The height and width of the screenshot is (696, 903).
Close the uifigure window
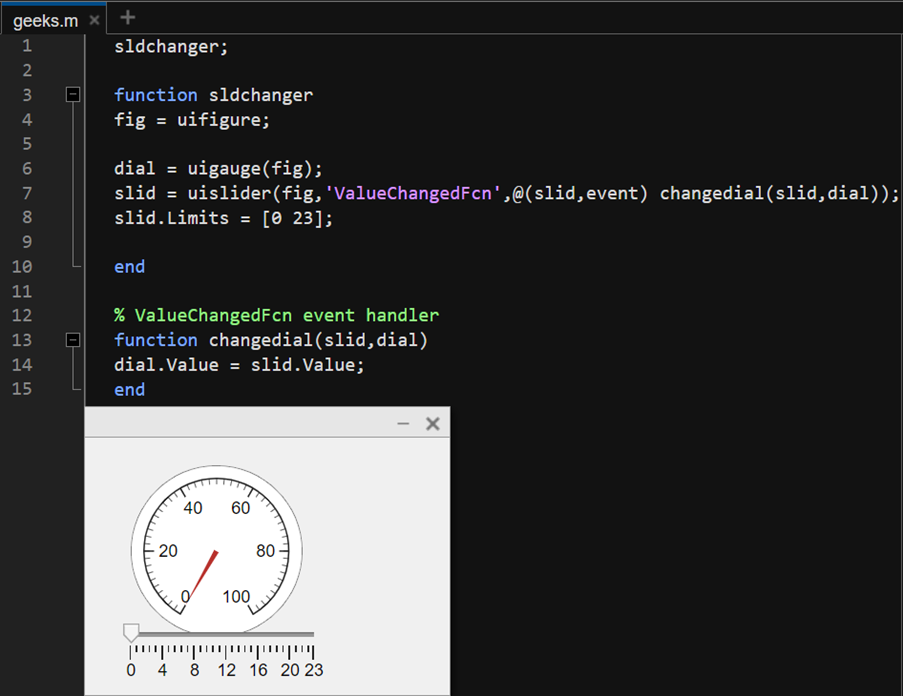432,424
